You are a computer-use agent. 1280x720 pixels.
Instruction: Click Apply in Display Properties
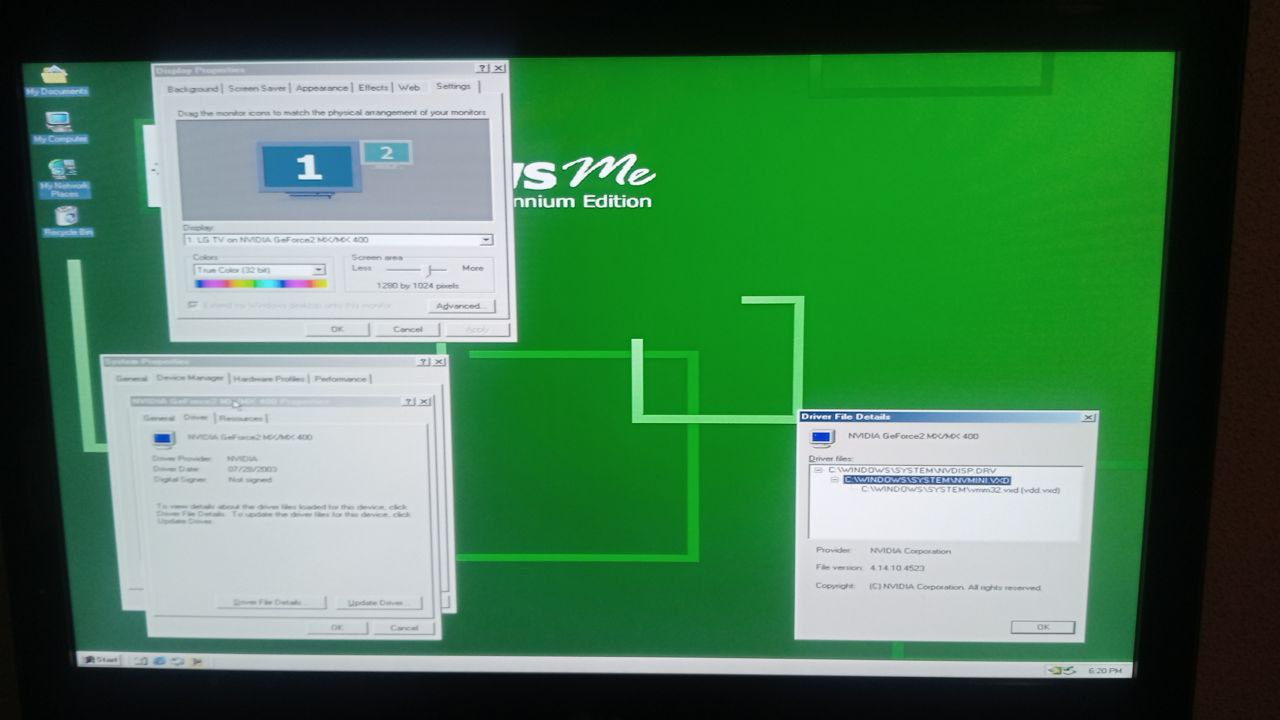[477, 329]
